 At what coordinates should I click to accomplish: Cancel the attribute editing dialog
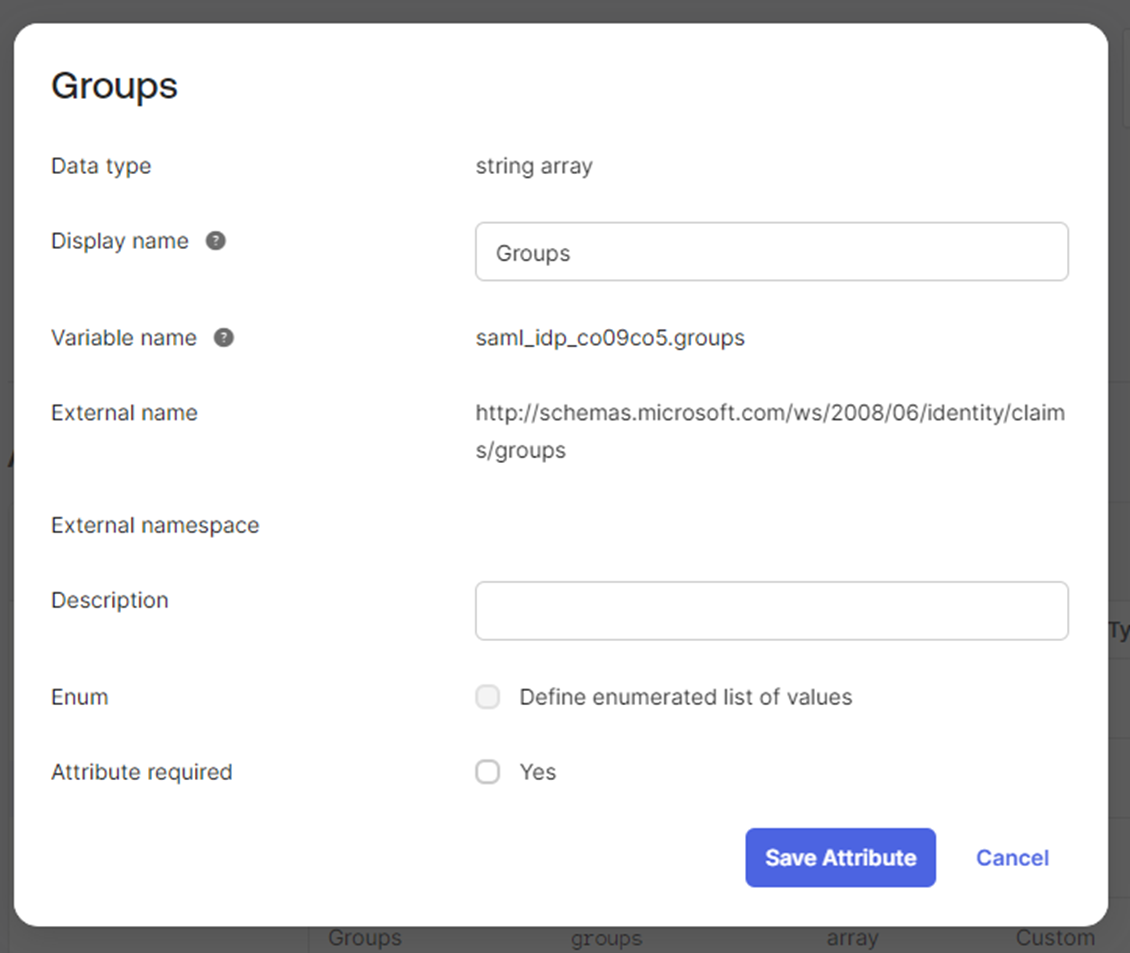point(1012,857)
